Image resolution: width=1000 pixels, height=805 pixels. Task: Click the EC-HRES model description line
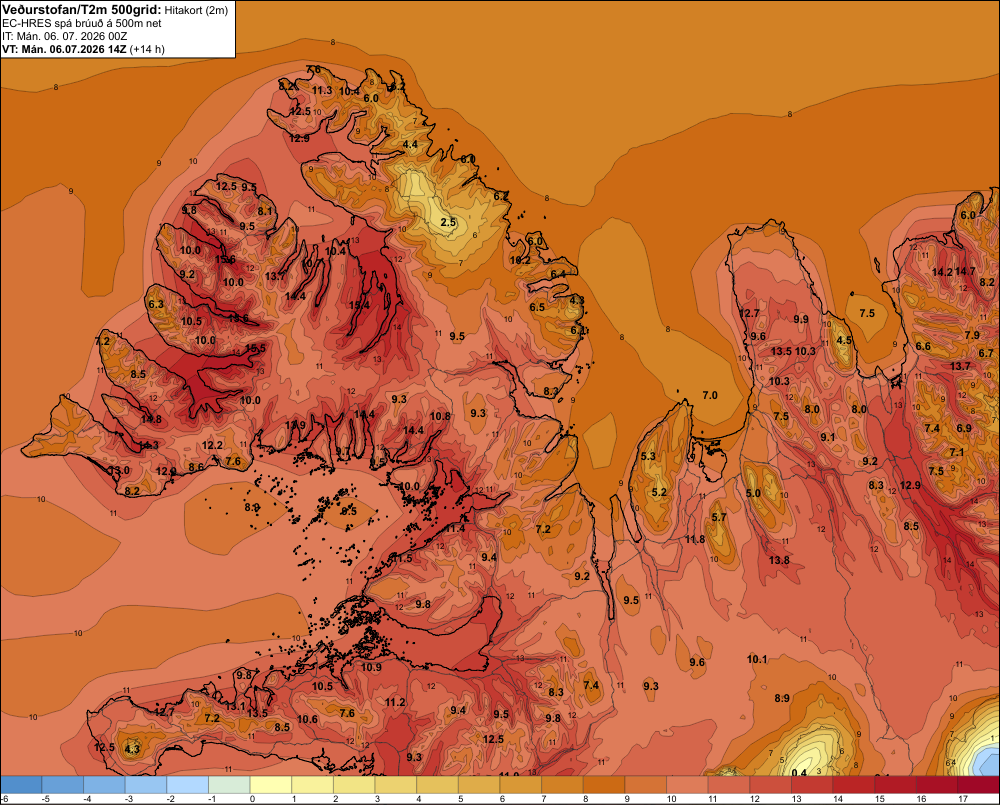click(x=82, y=23)
